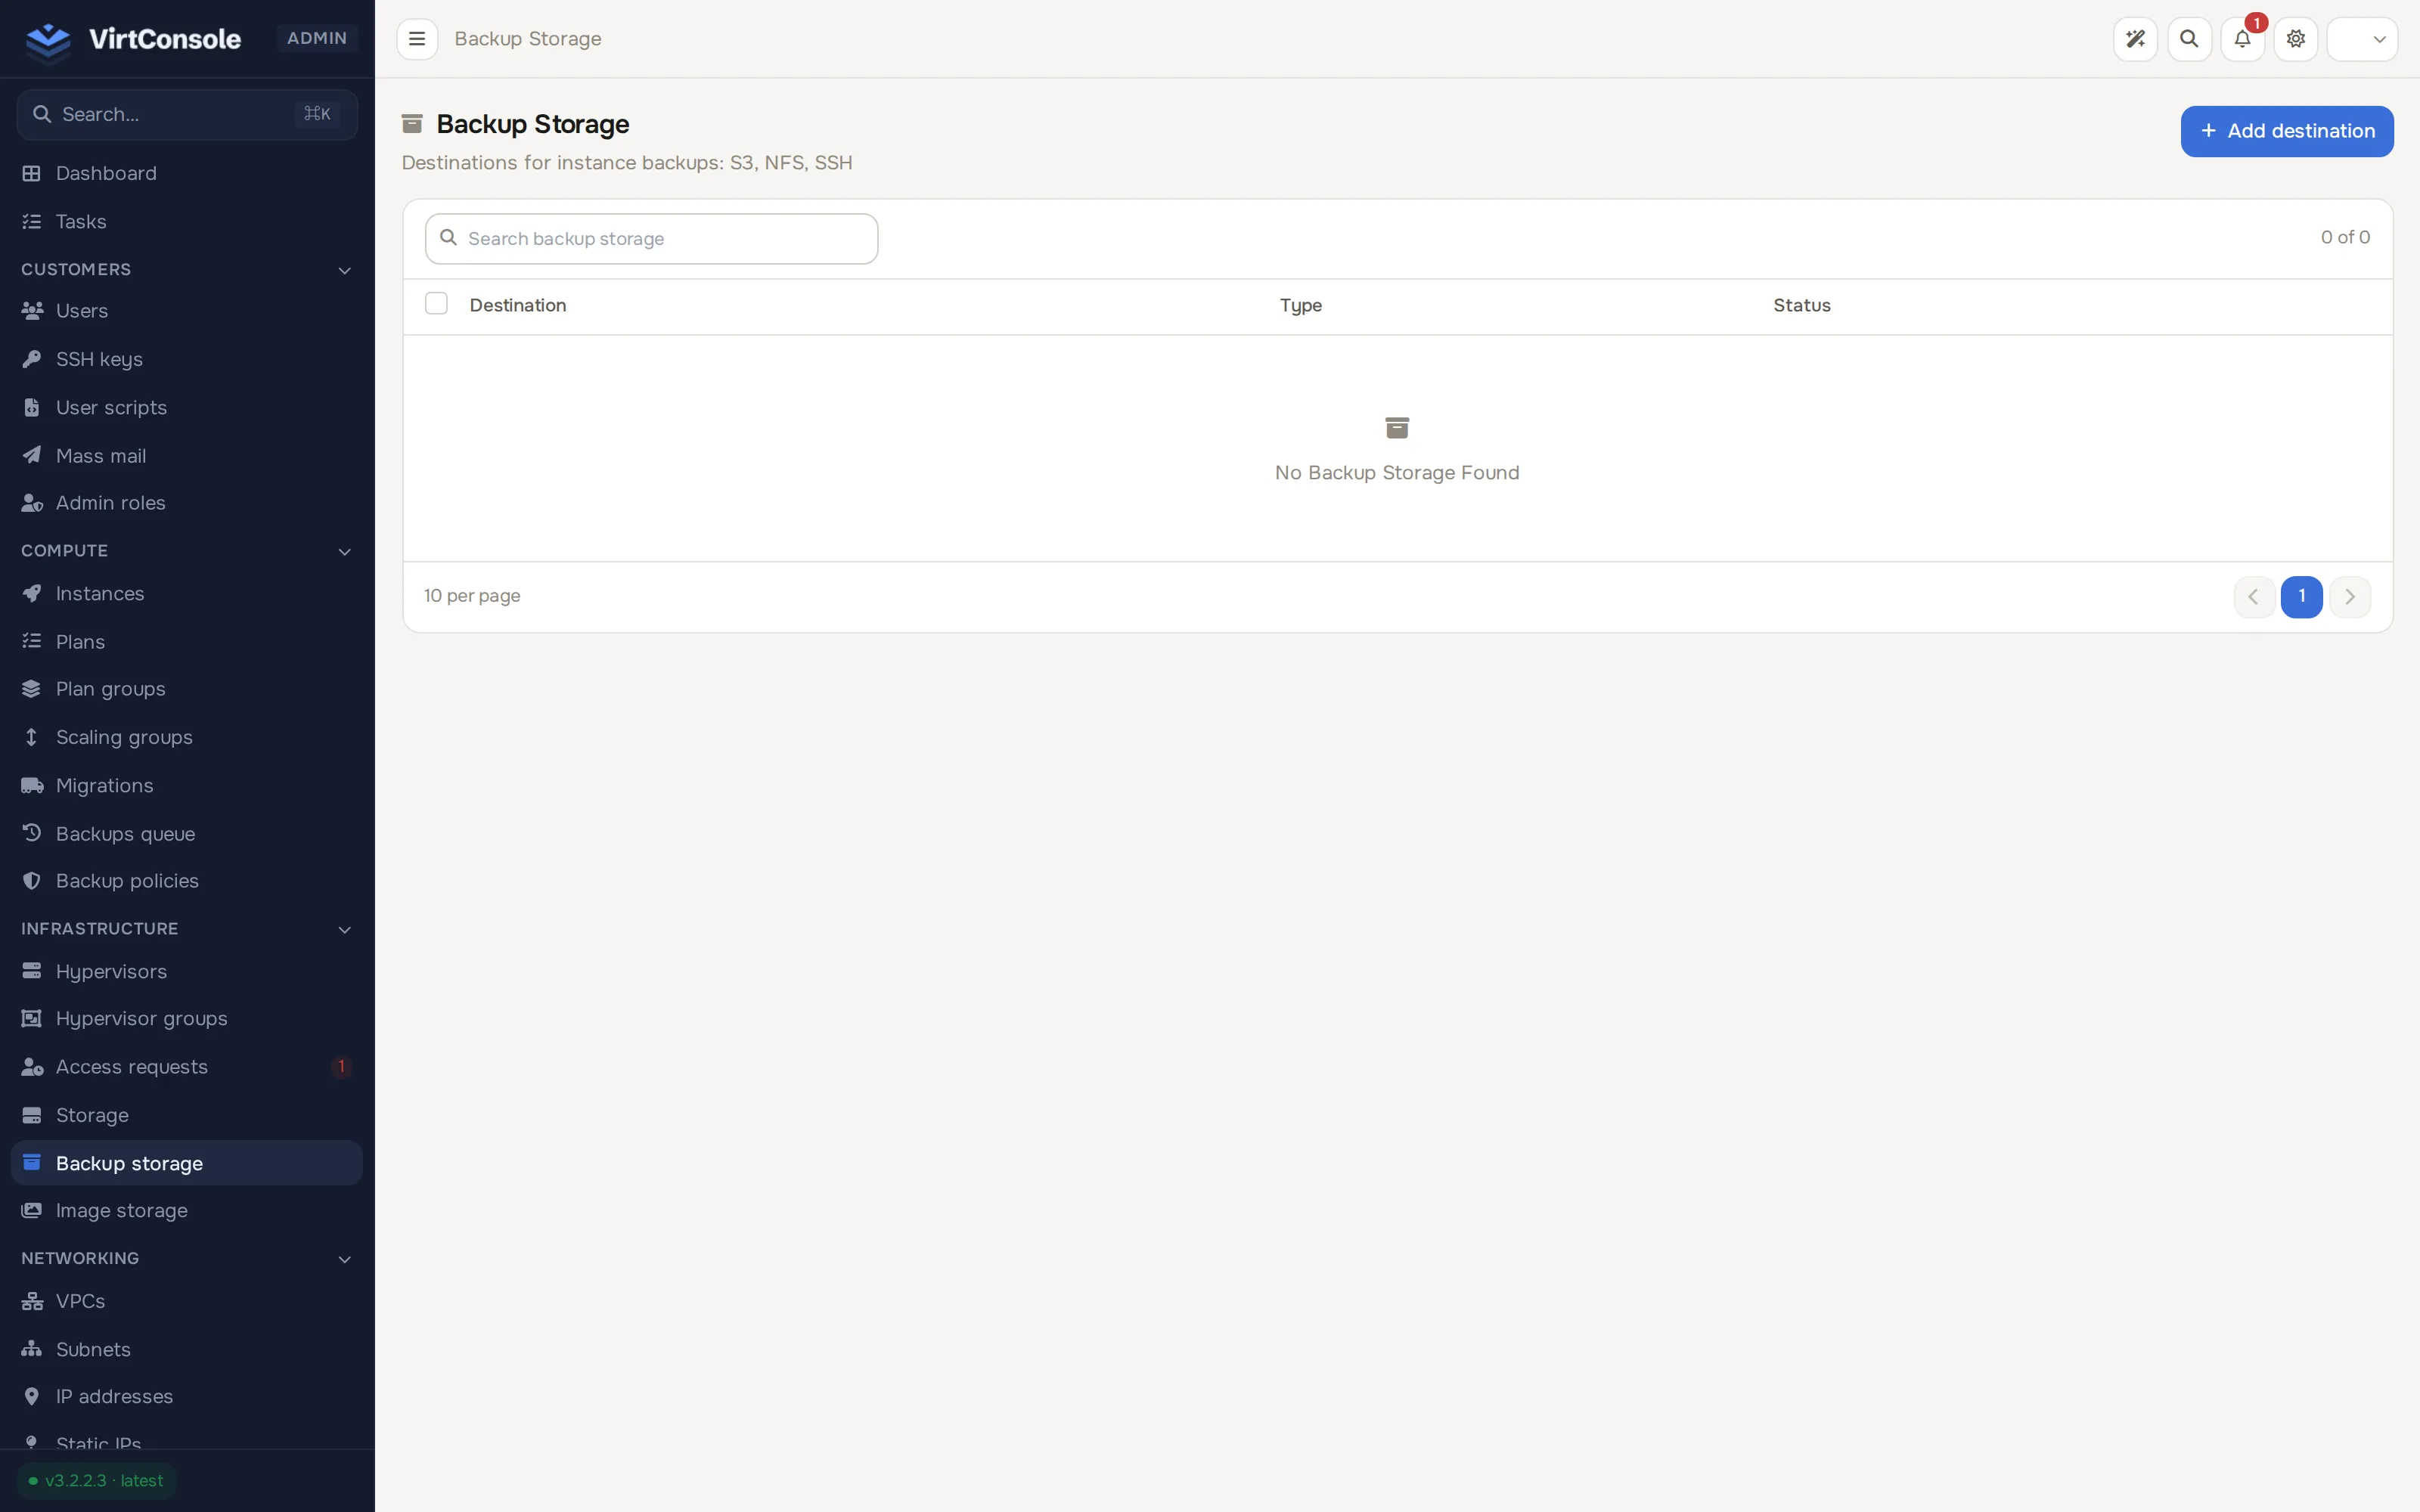This screenshot has width=2420, height=1512.
Task: Check the select-all Destination checkbox
Action: pyautogui.click(x=436, y=304)
